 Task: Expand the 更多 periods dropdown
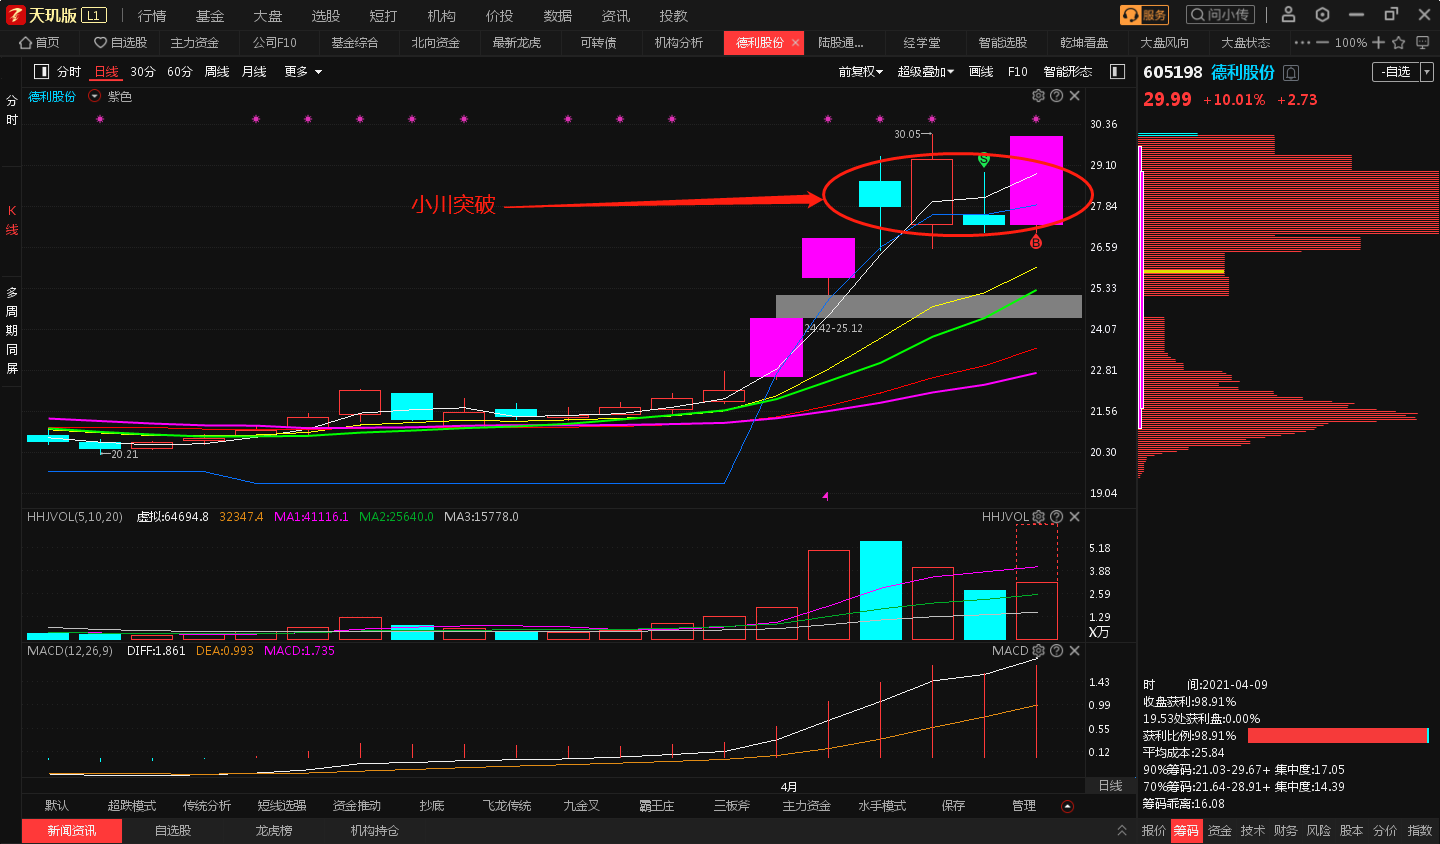click(x=303, y=72)
